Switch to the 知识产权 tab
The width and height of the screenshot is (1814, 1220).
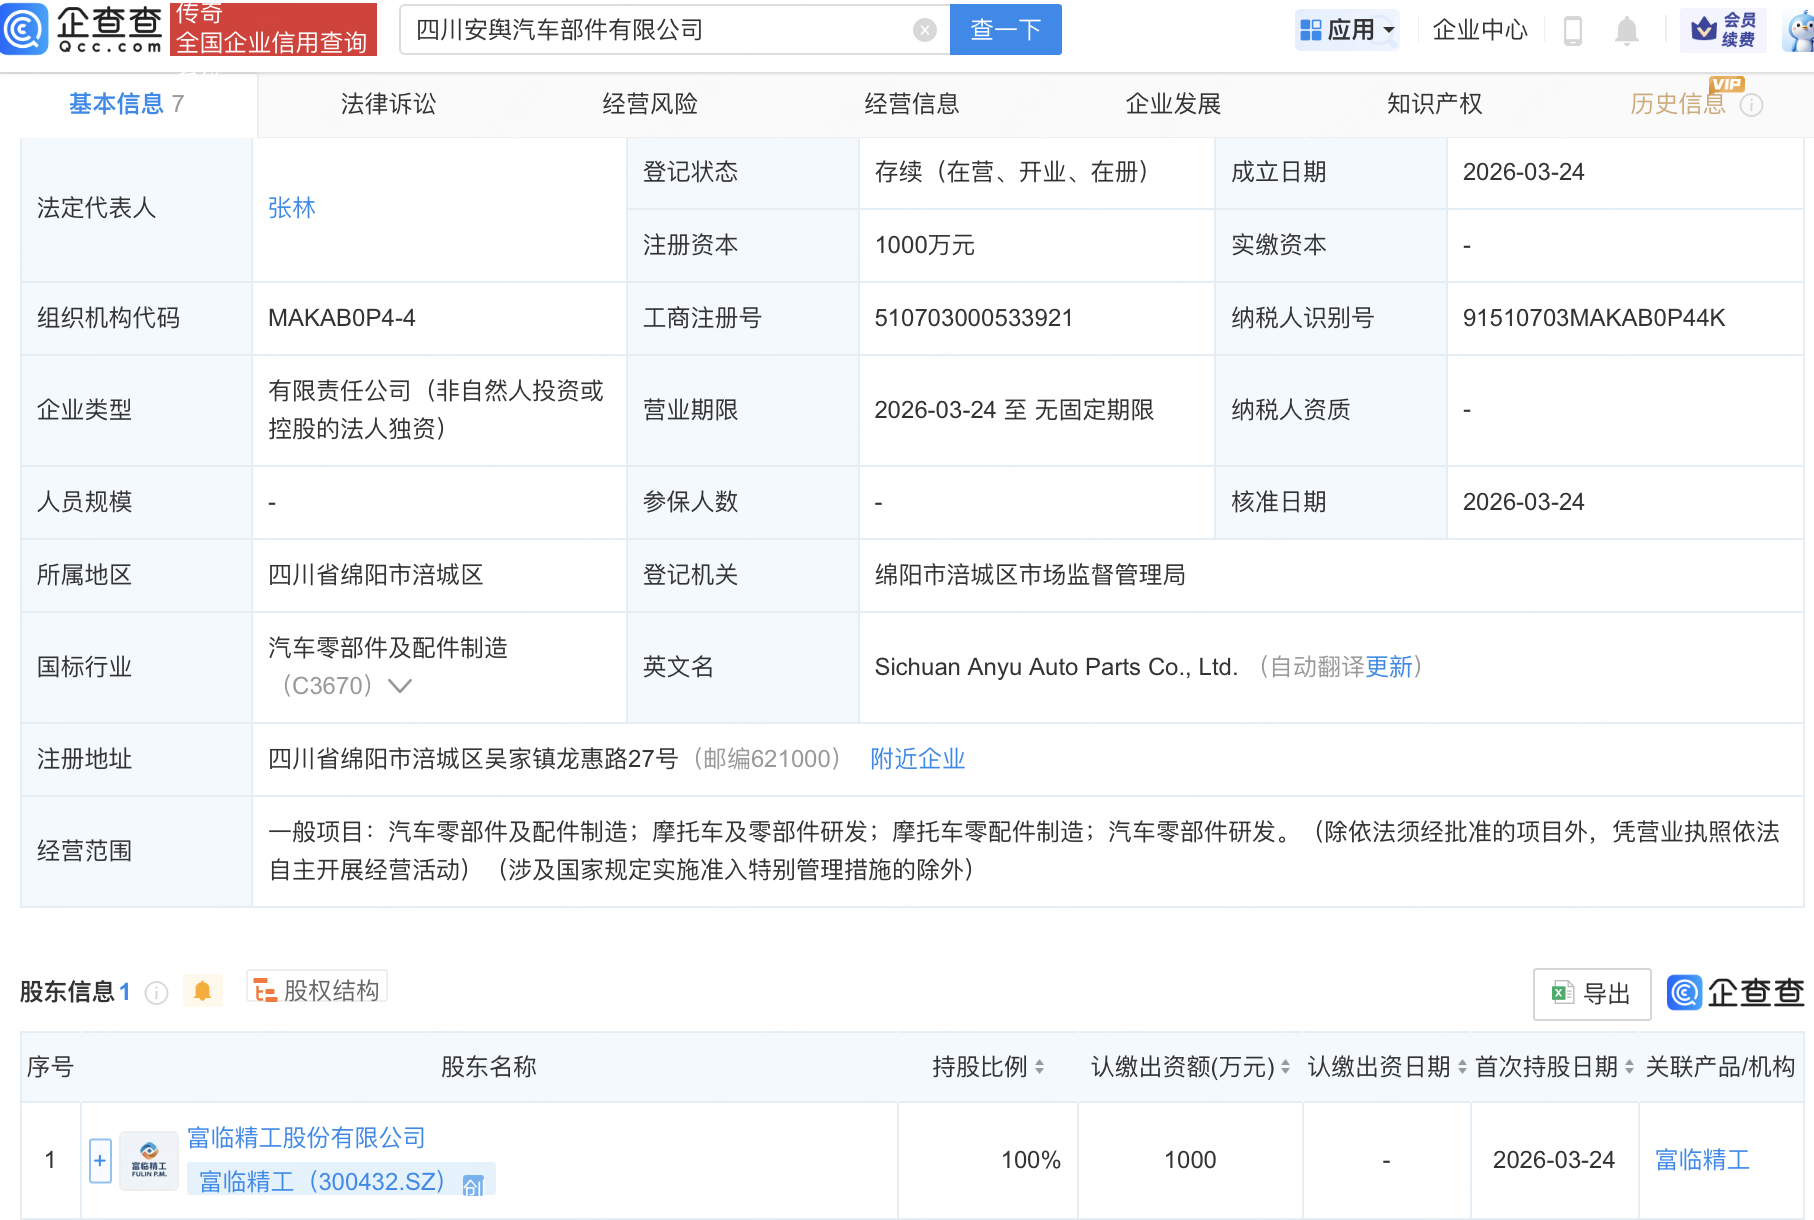pos(1434,103)
